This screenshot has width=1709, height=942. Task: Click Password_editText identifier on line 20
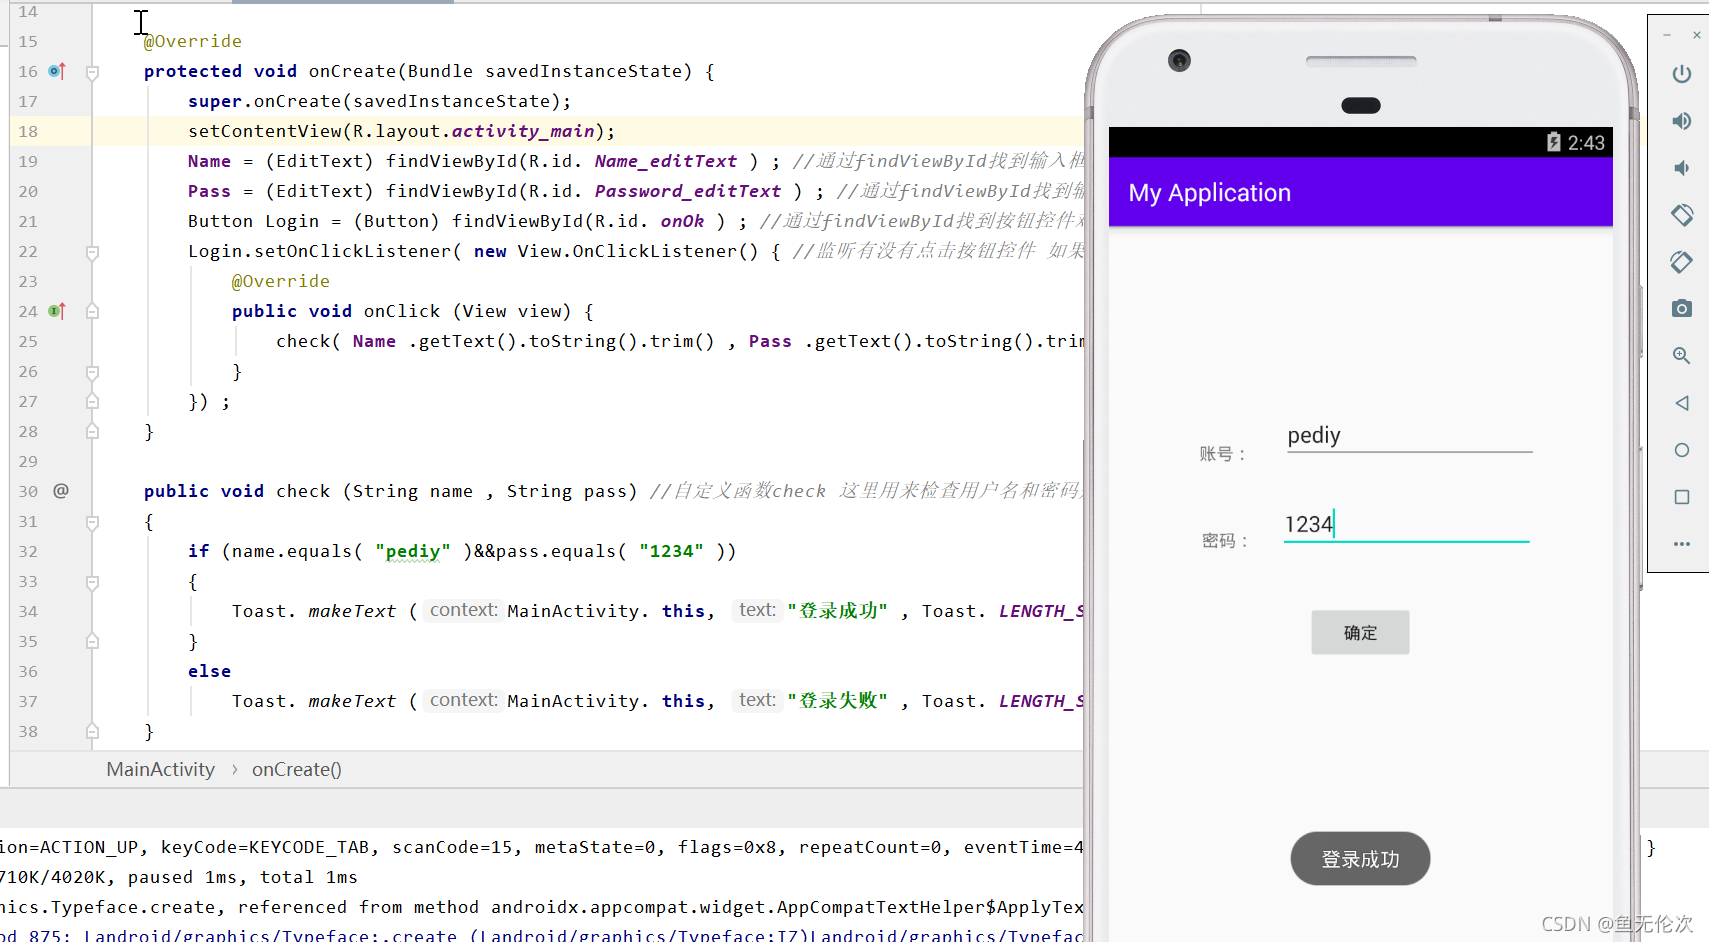point(687,191)
